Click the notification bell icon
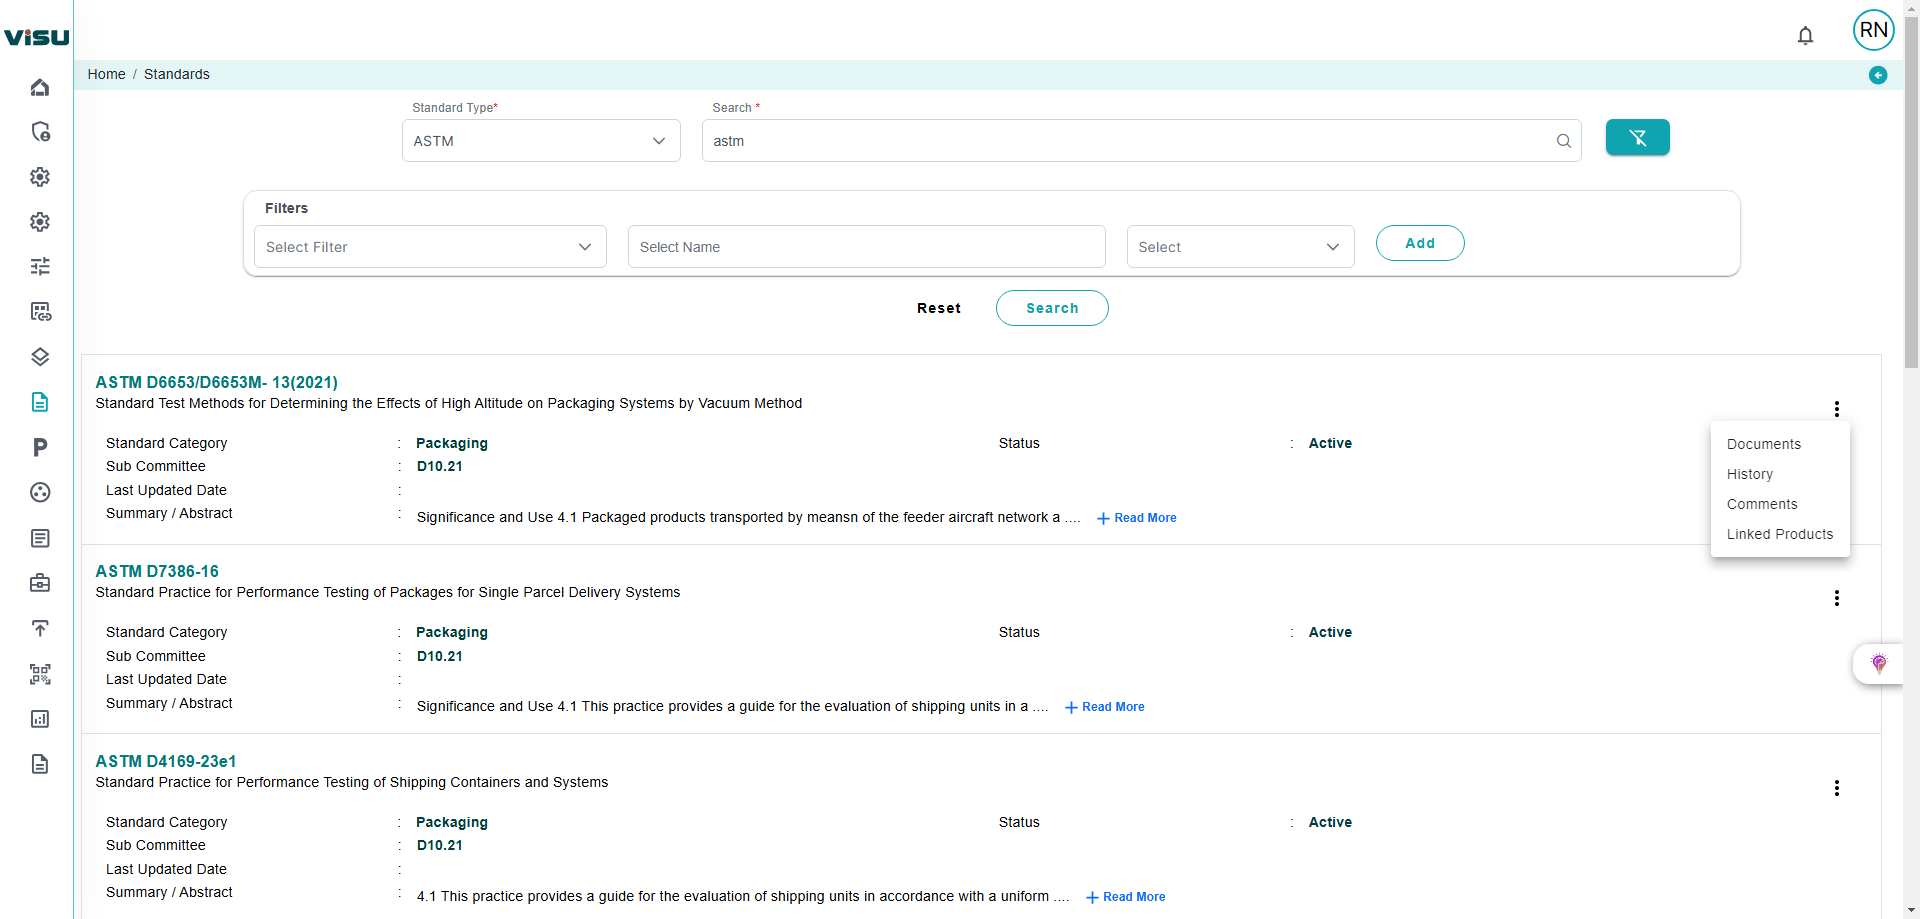Screen dimensions: 1920x919 (1805, 36)
